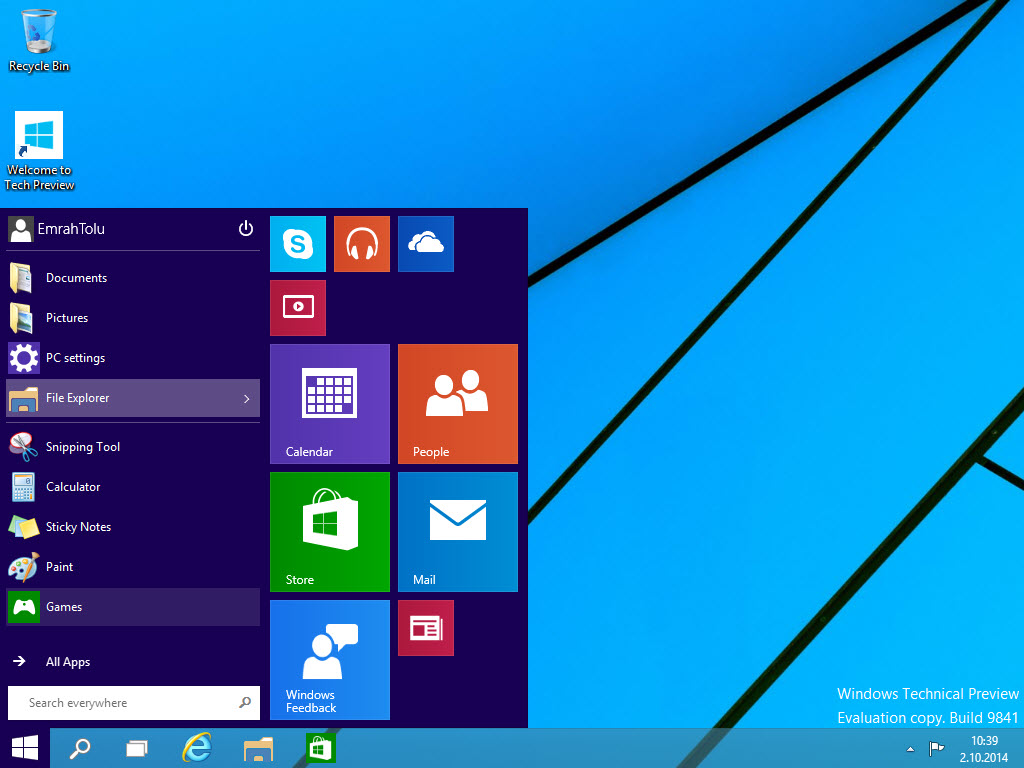Screen dimensions: 1024x768
Task: Open the Action Center flag icon
Action: [936, 748]
